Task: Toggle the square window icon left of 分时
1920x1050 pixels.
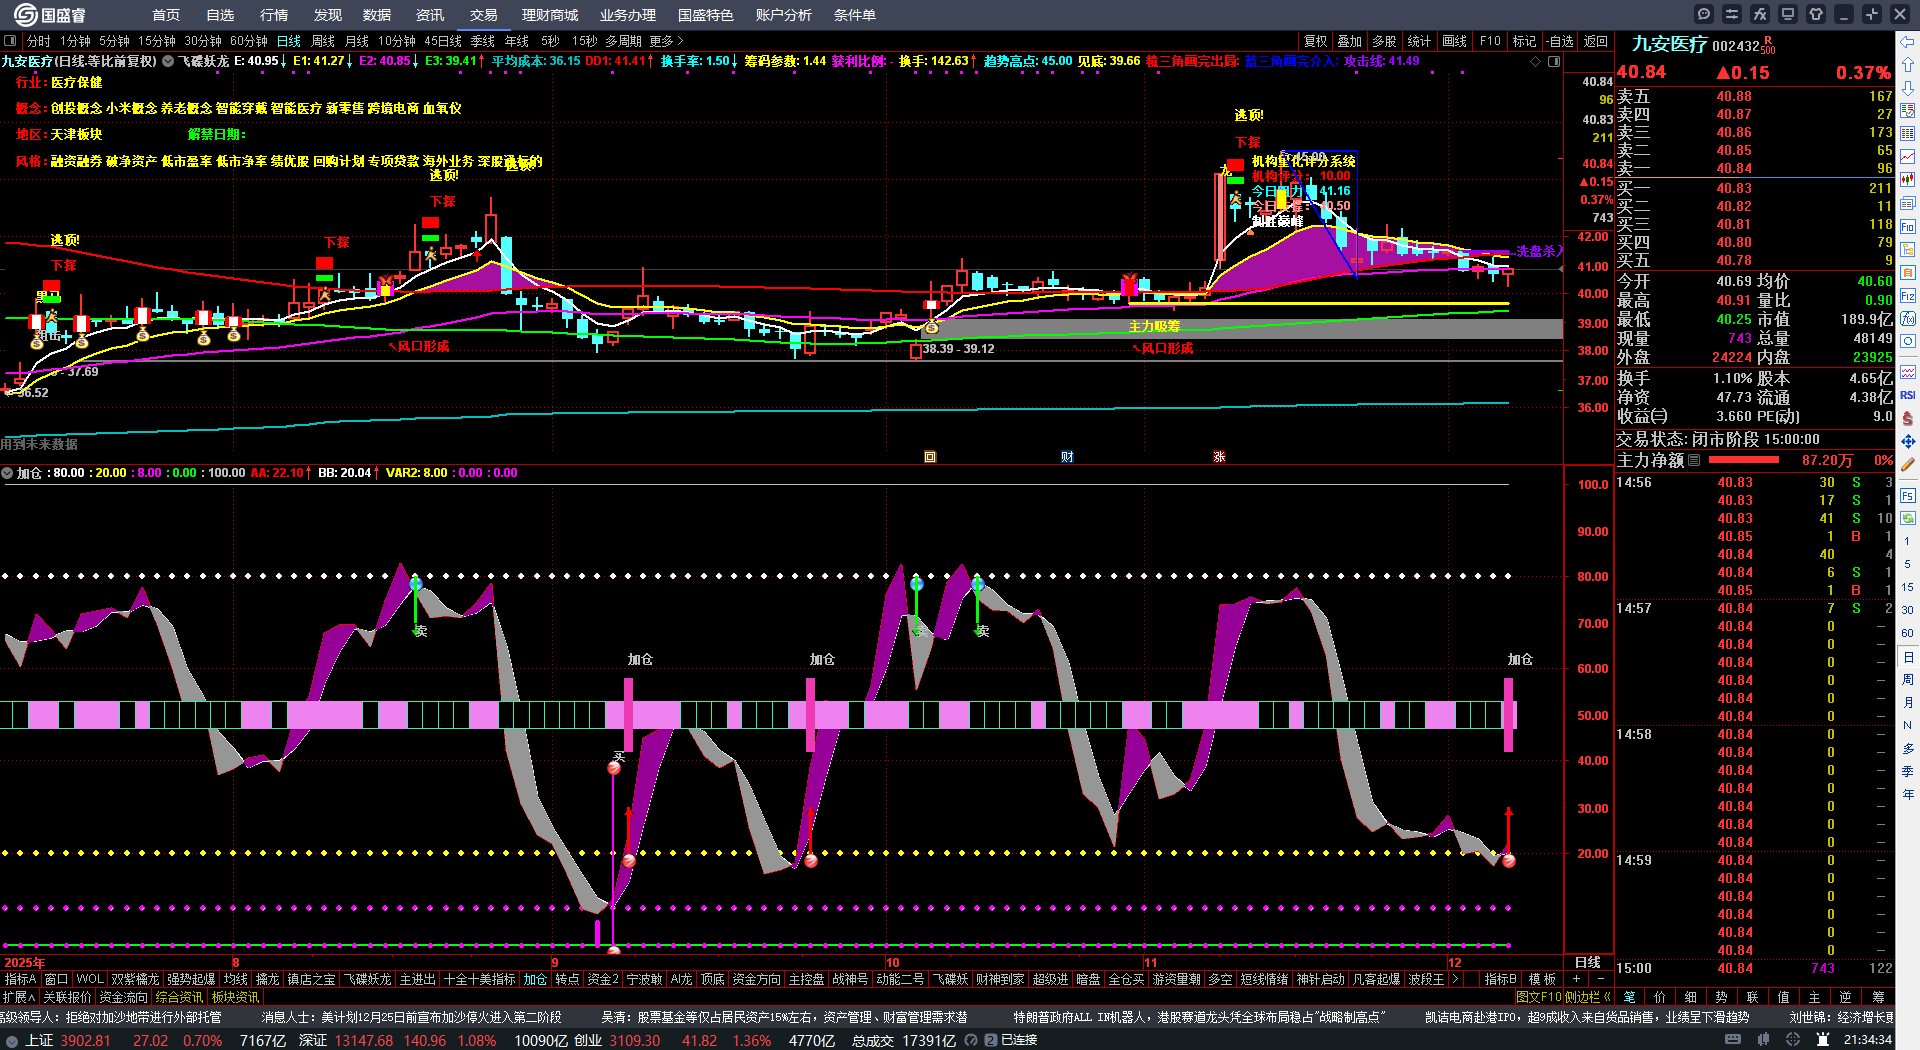Action: click(10, 41)
